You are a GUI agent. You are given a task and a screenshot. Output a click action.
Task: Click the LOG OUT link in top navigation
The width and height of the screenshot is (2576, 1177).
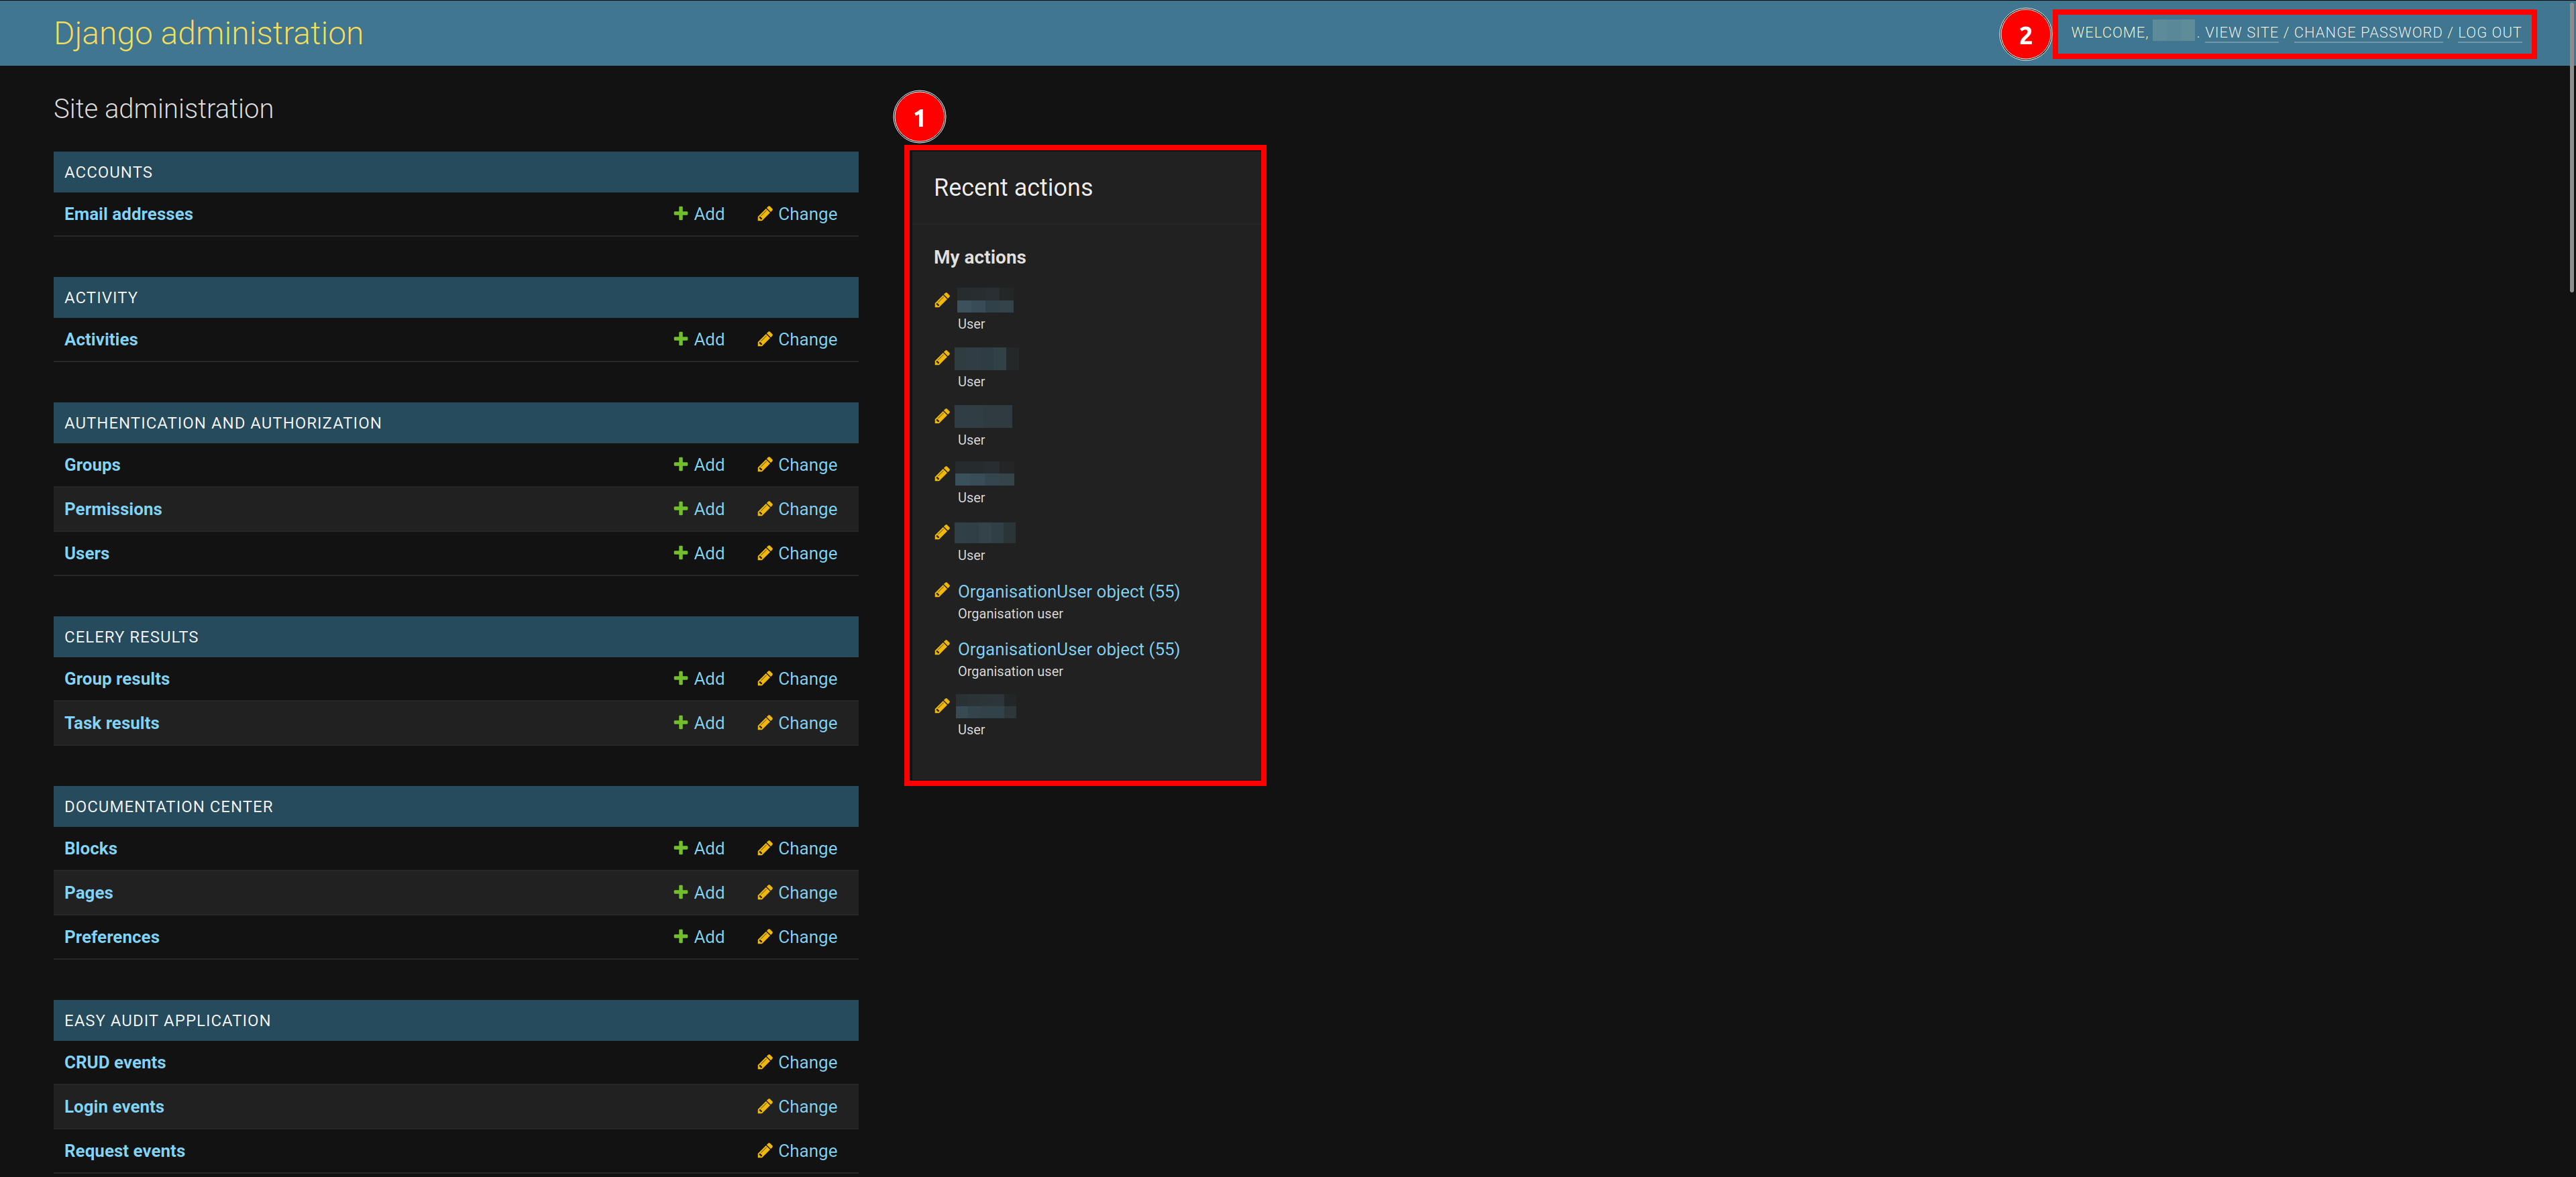coord(2491,32)
